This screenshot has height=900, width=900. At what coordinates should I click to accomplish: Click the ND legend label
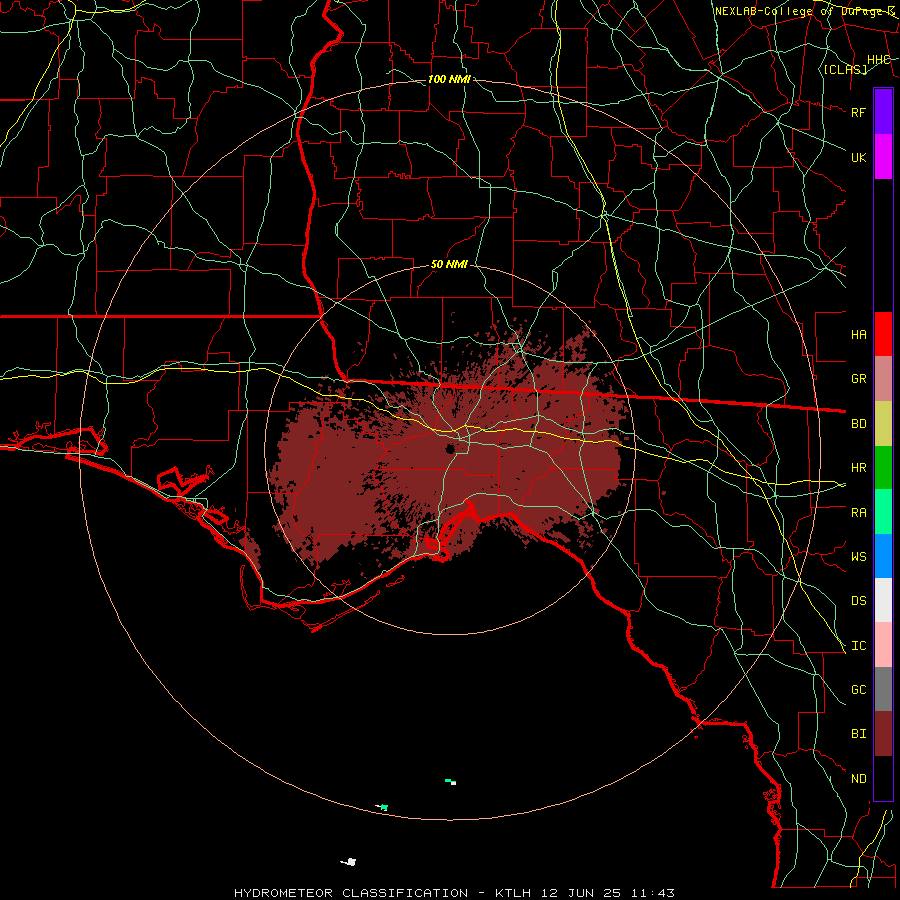click(x=859, y=779)
